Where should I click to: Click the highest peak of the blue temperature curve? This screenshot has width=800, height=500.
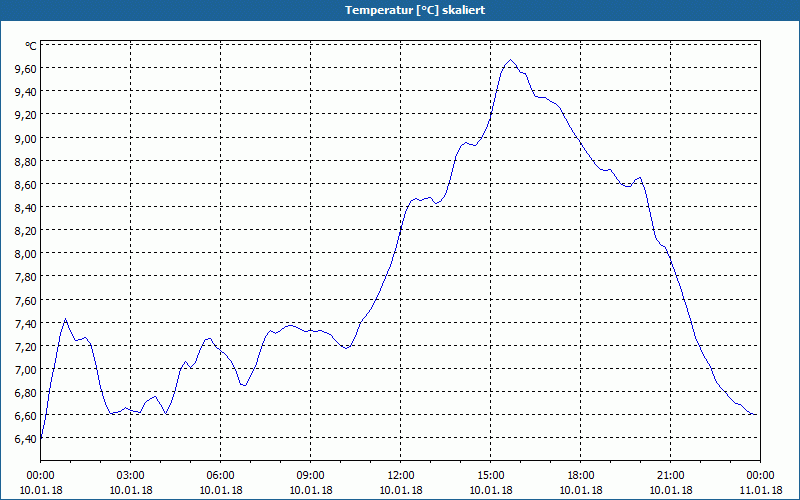pos(511,60)
